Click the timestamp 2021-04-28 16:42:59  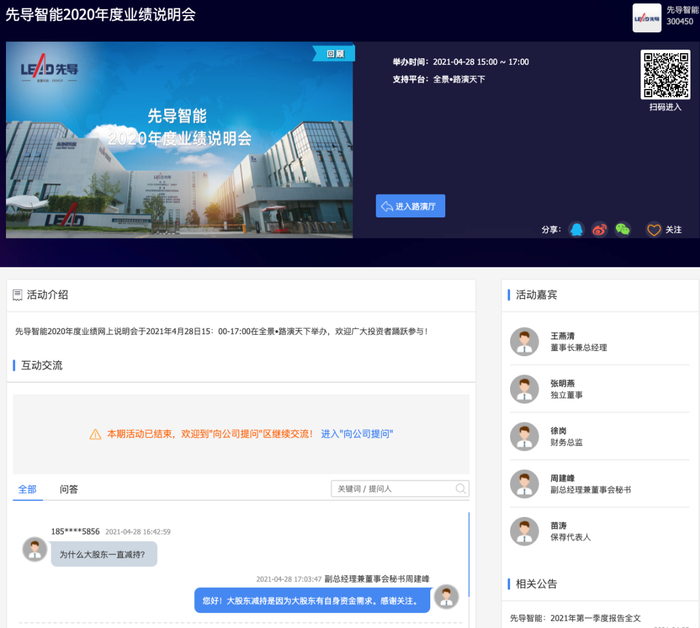tap(138, 532)
